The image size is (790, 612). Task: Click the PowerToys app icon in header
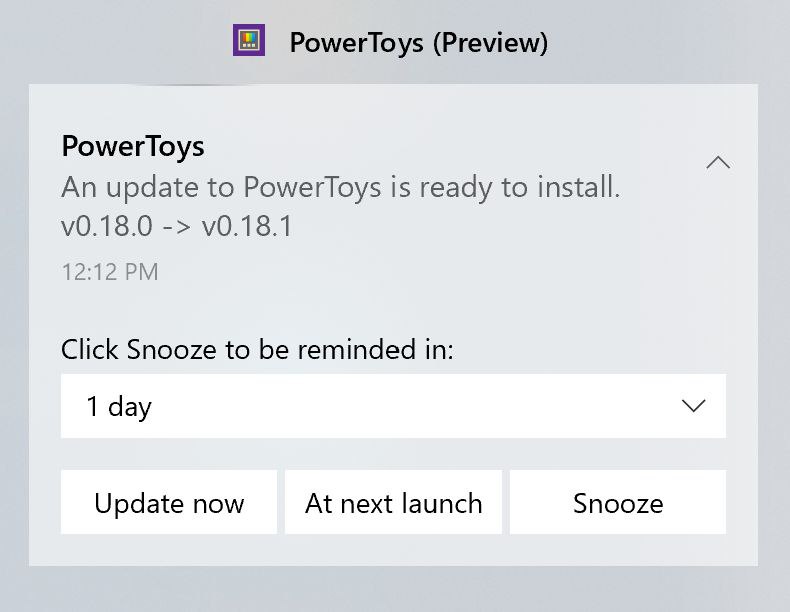coord(248,40)
